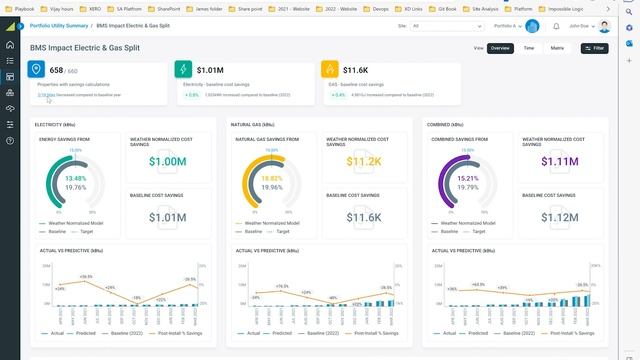Image resolution: width=640 pixels, height=360 pixels.
Task: Open the Filter button
Action: tap(594, 48)
